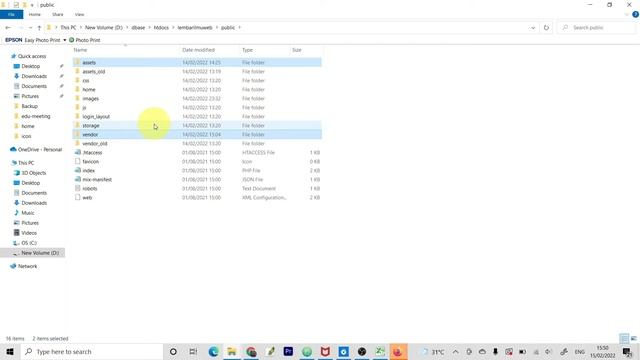This screenshot has width=640, height=360.
Task: Select htdocs in address breadcrumb
Action: 161,28
